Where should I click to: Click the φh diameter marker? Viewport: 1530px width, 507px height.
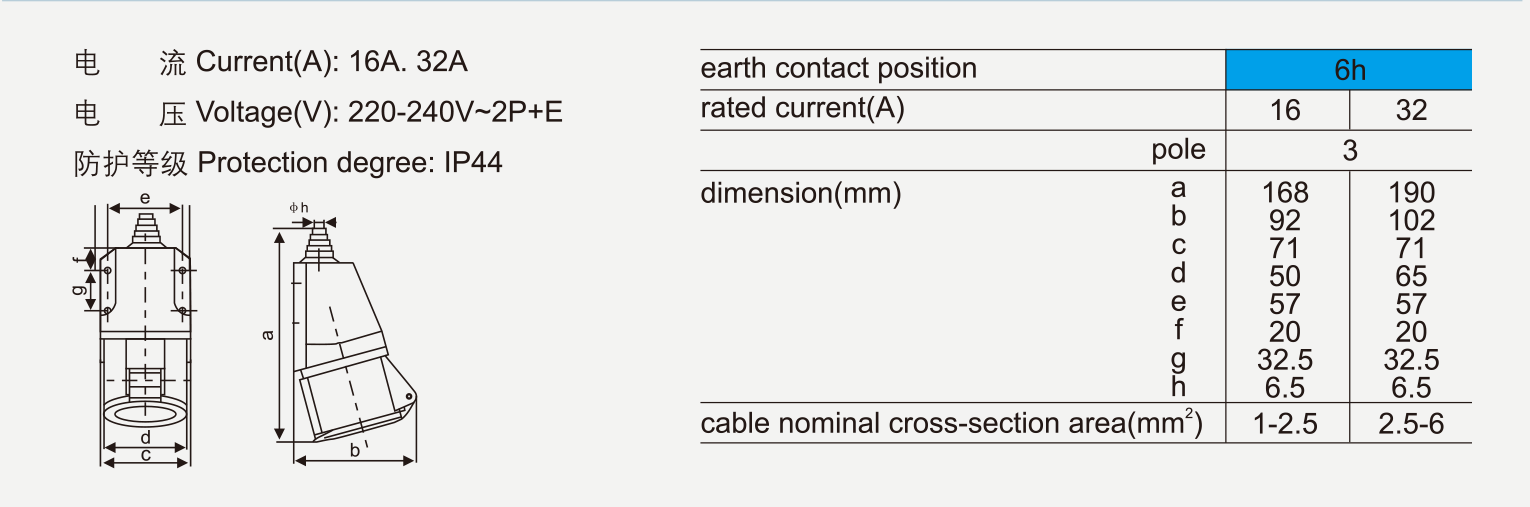pyautogui.click(x=299, y=207)
